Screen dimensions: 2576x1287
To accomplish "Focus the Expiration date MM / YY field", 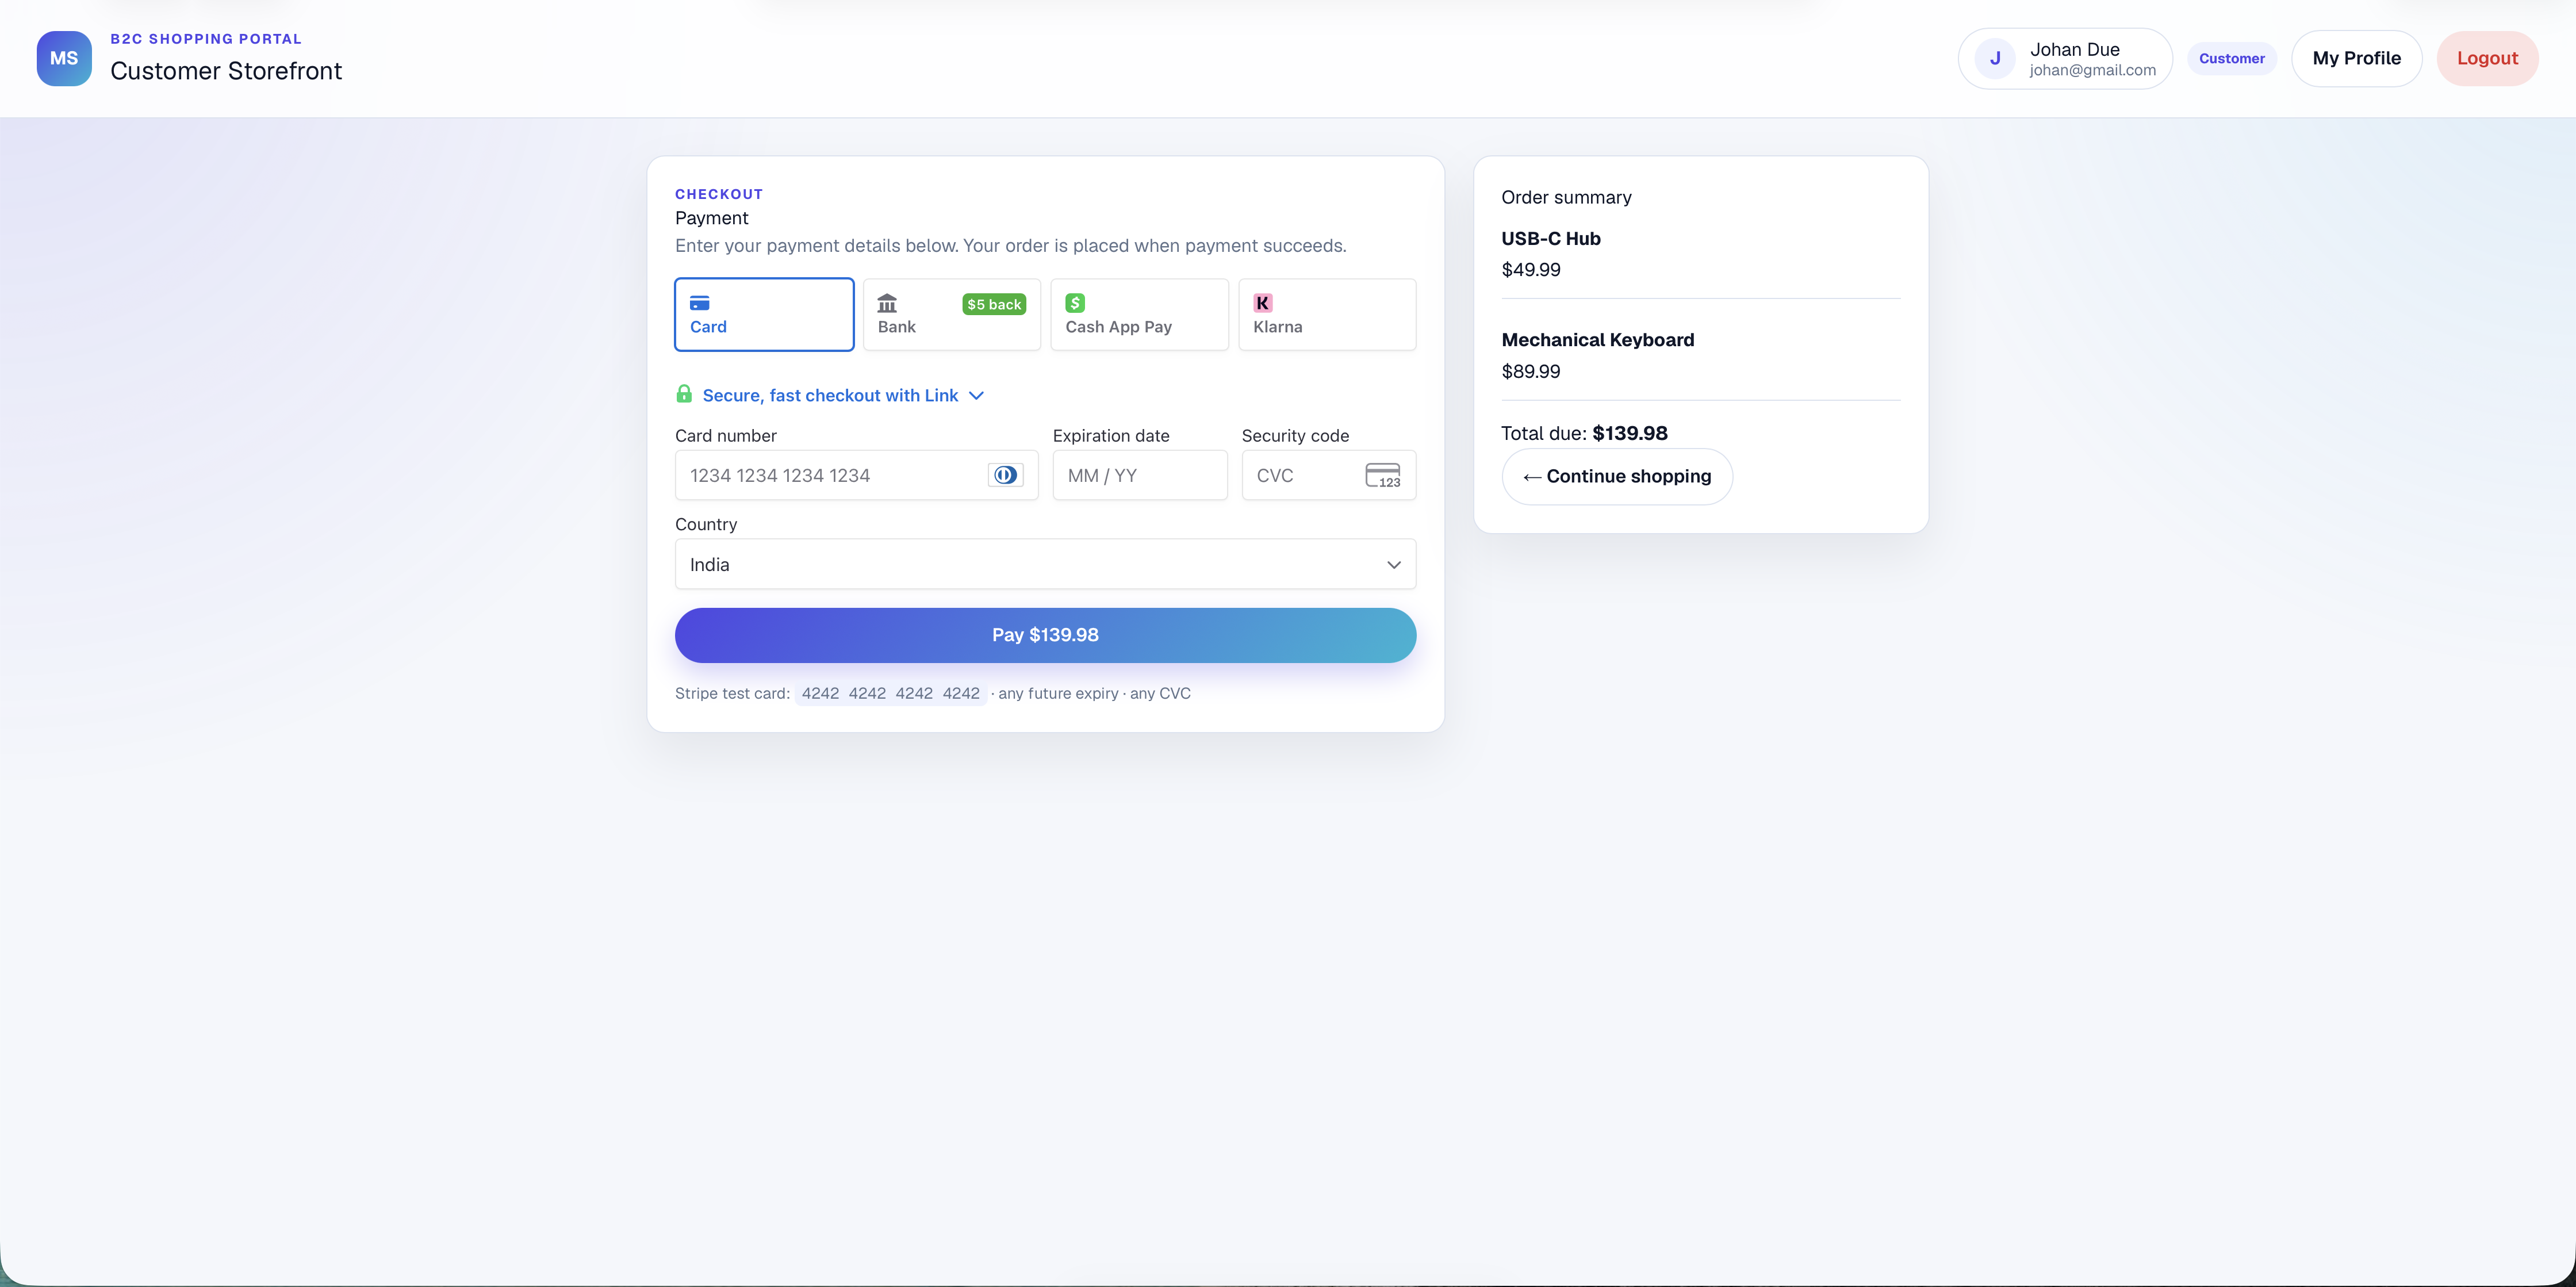I will click(x=1140, y=475).
